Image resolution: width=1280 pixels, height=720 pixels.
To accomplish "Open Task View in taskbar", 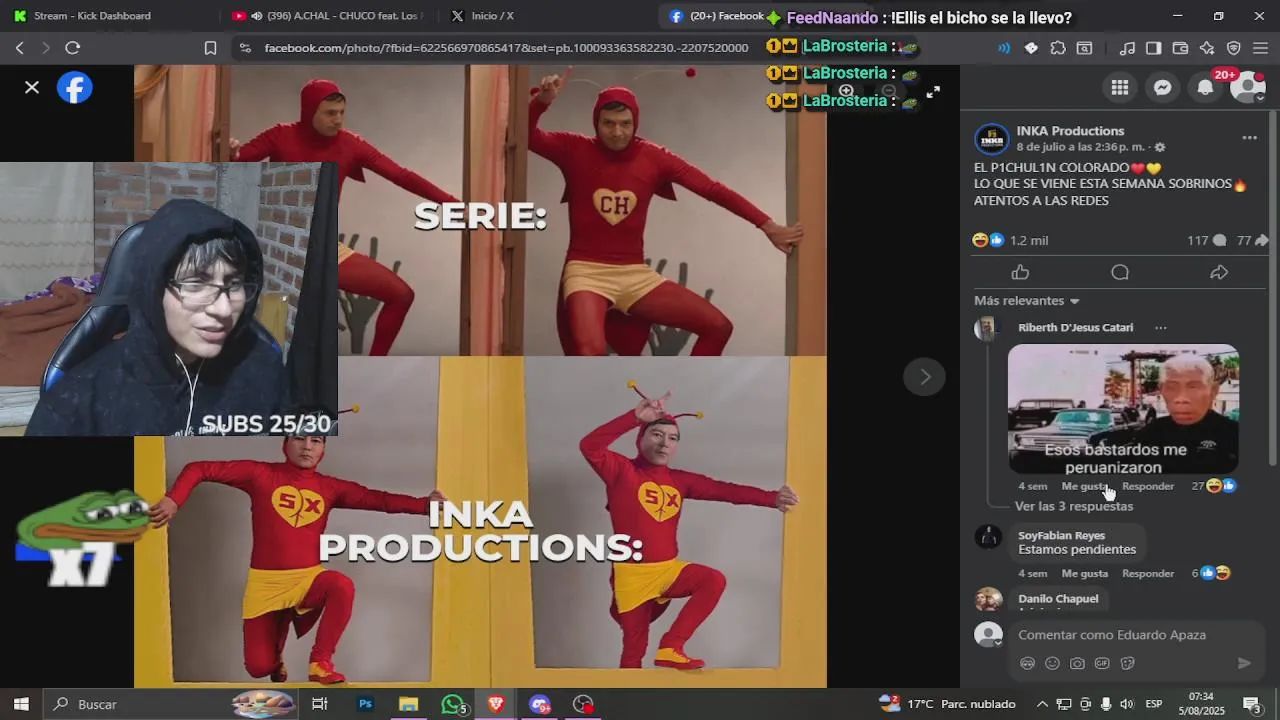I will click(x=320, y=704).
